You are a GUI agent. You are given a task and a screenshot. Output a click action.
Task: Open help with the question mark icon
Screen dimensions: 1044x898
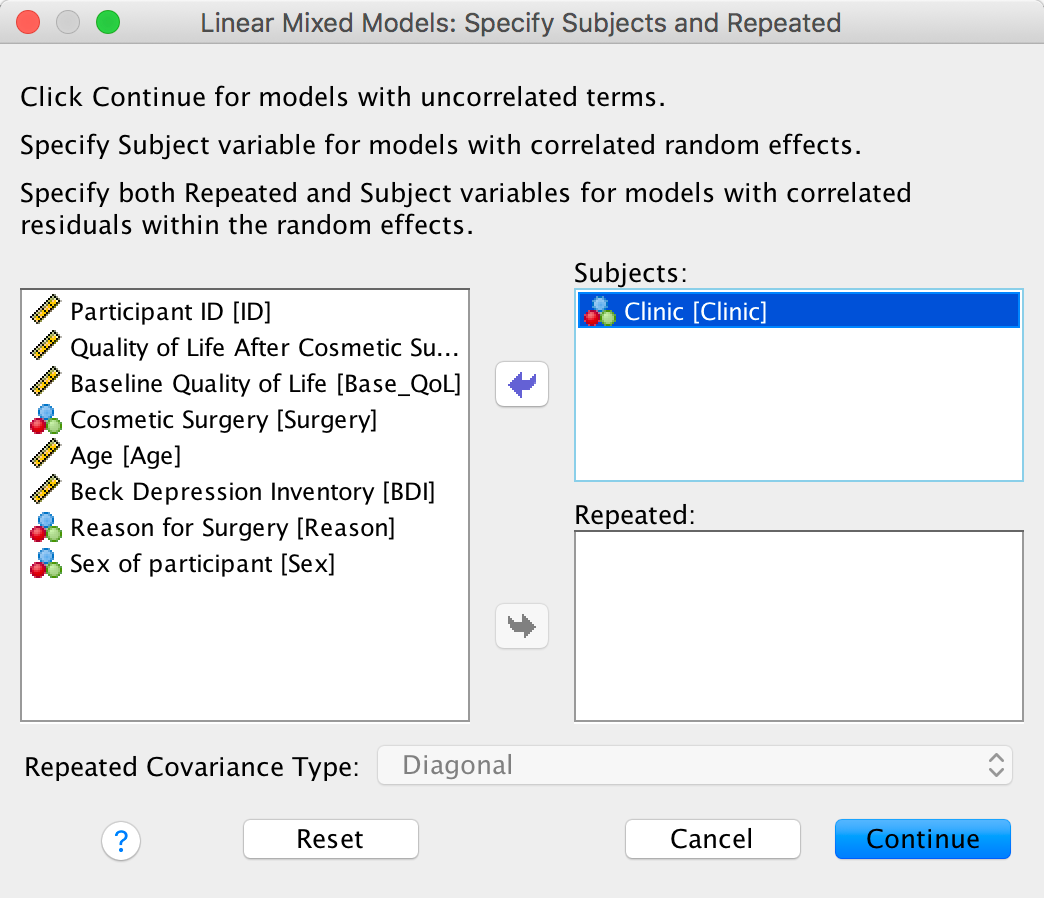coord(121,840)
